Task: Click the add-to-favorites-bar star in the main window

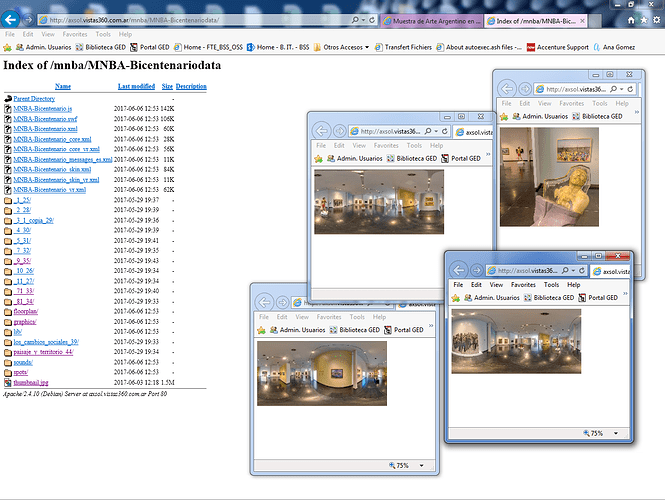Action: [7, 47]
